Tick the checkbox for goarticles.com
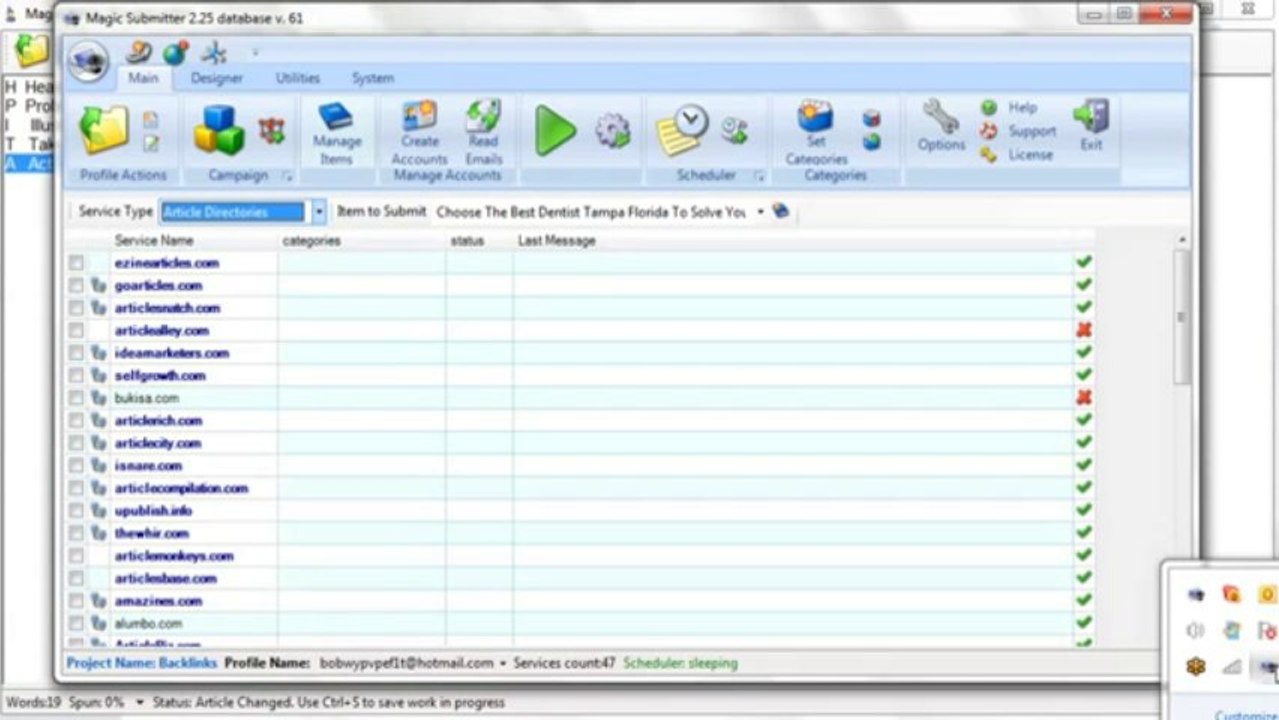This screenshot has height=720, width=1279. [x=76, y=286]
